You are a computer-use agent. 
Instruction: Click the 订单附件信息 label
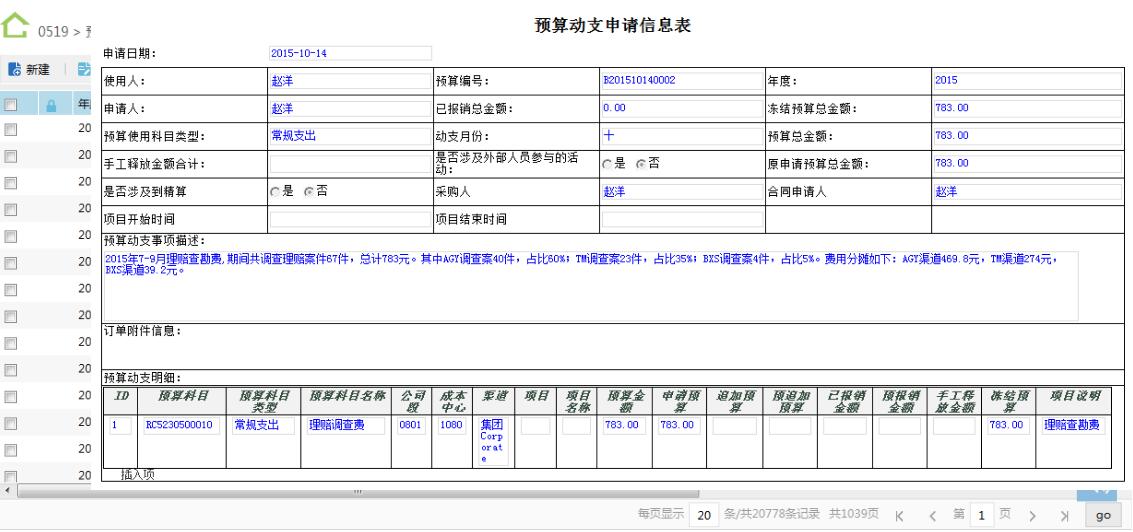point(142,332)
